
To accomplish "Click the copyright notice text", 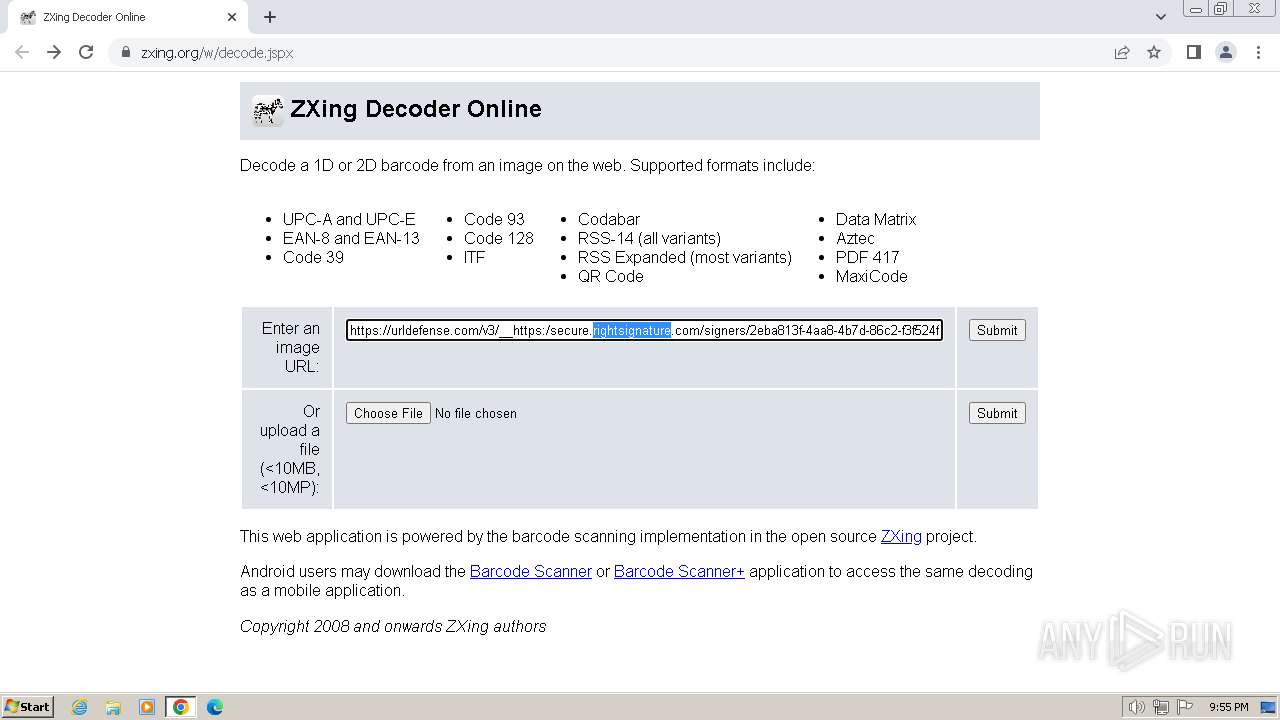I will (393, 626).
